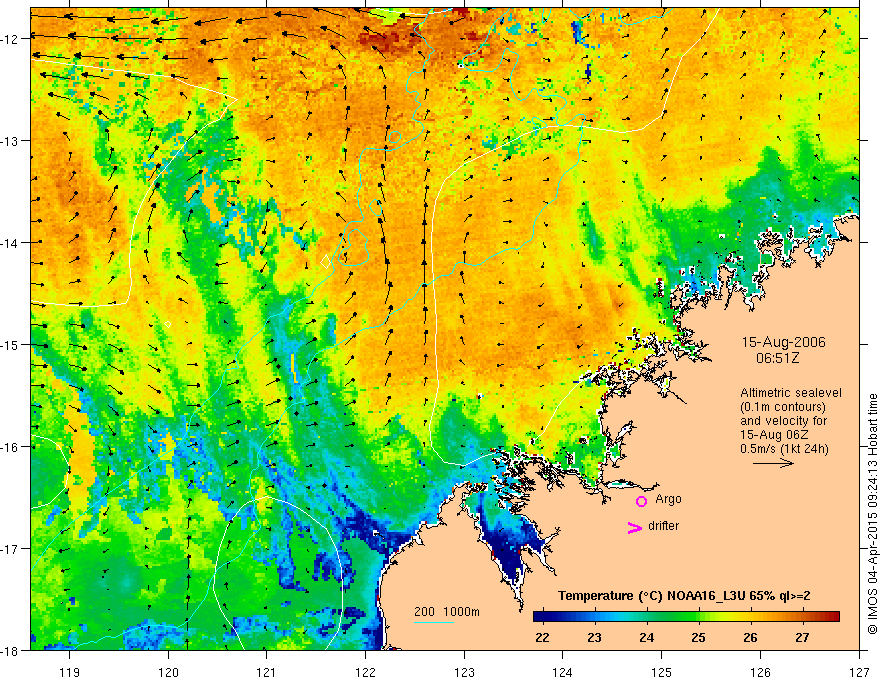This screenshot has width=880, height=680.
Task: Click the '06:51Z' time label
Action: click(777, 357)
